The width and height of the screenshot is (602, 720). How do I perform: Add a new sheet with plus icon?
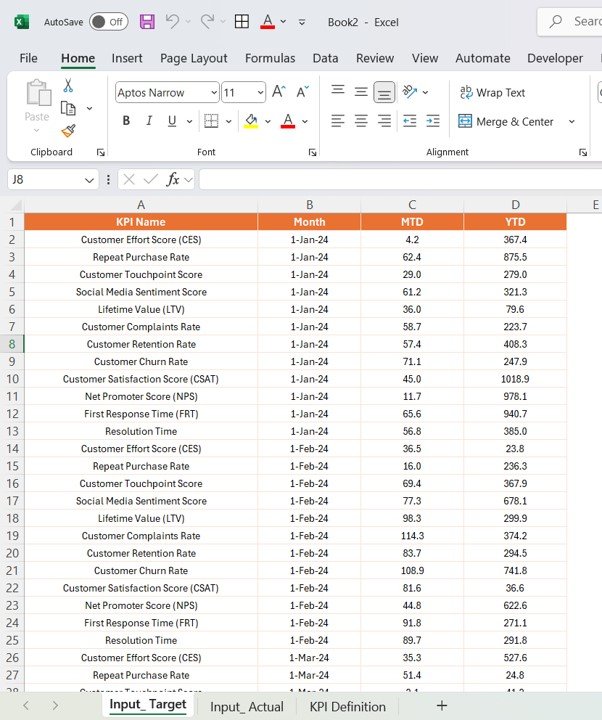pyautogui.click(x=441, y=706)
